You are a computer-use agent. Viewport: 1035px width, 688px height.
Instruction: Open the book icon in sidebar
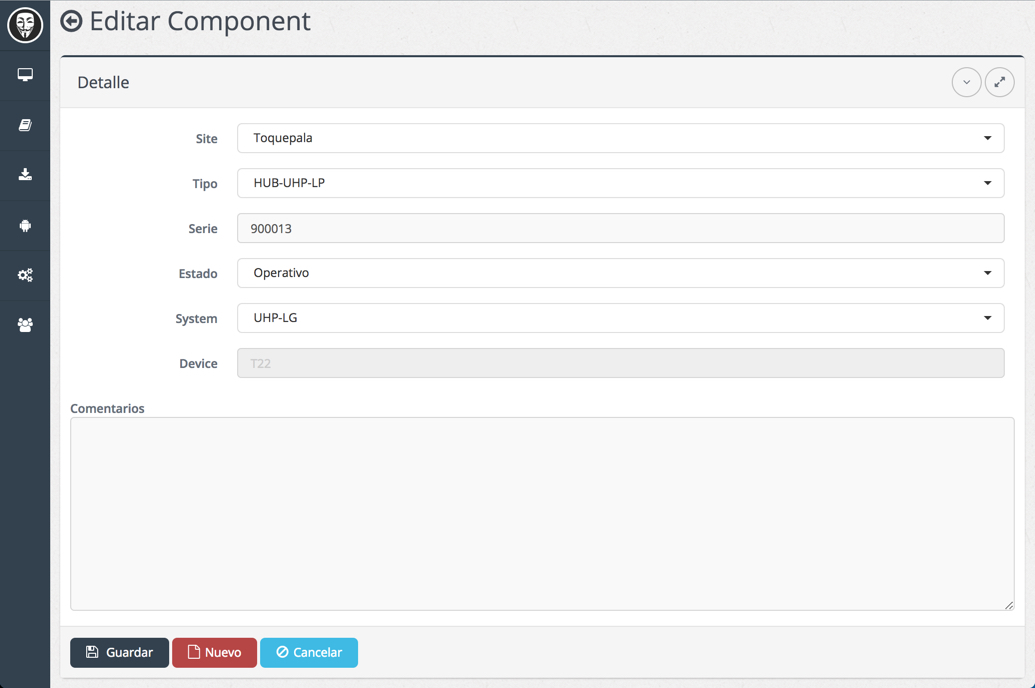(x=25, y=125)
